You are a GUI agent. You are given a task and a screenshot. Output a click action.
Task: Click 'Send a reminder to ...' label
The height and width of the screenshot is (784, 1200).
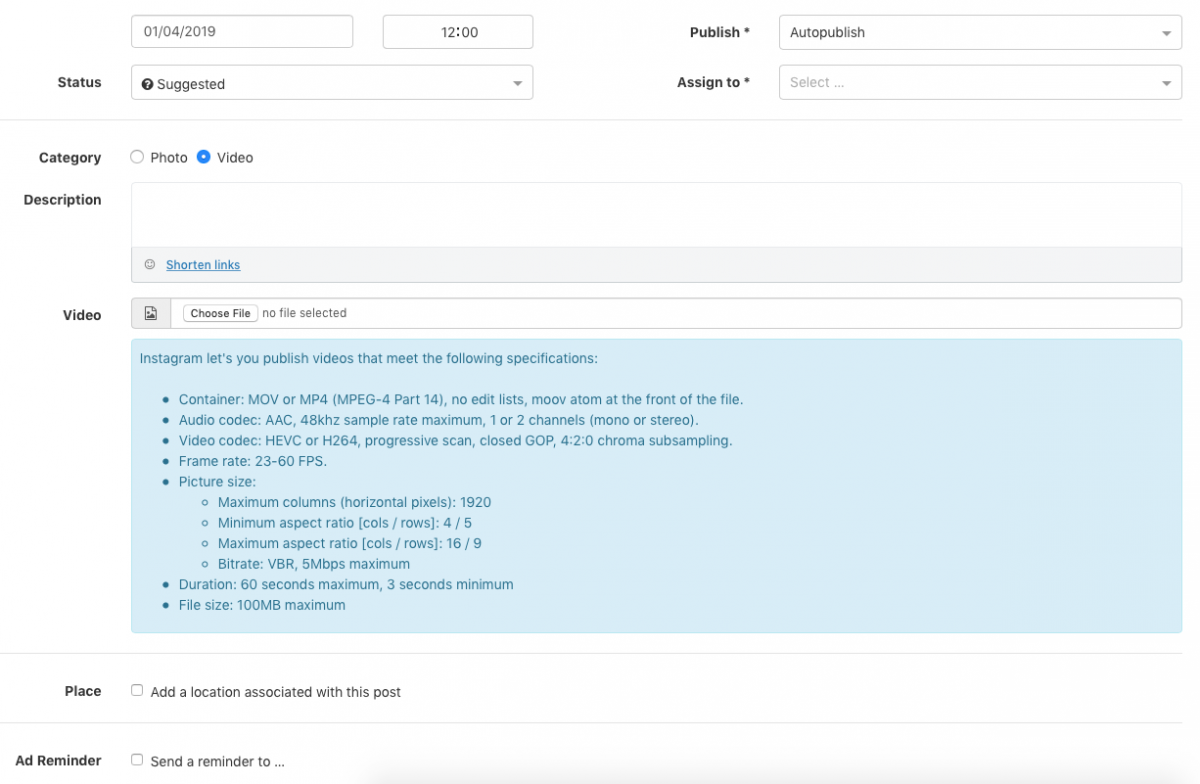pos(218,761)
